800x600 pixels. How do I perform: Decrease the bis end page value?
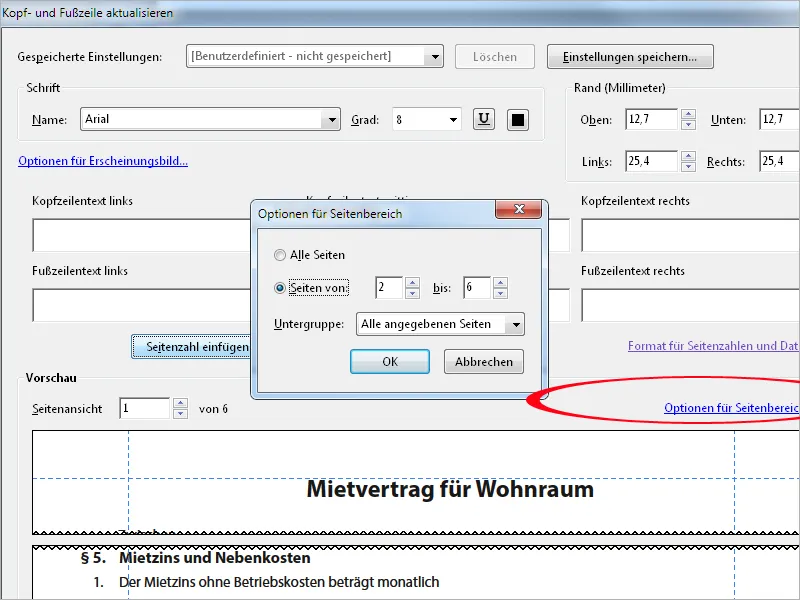click(x=501, y=293)
